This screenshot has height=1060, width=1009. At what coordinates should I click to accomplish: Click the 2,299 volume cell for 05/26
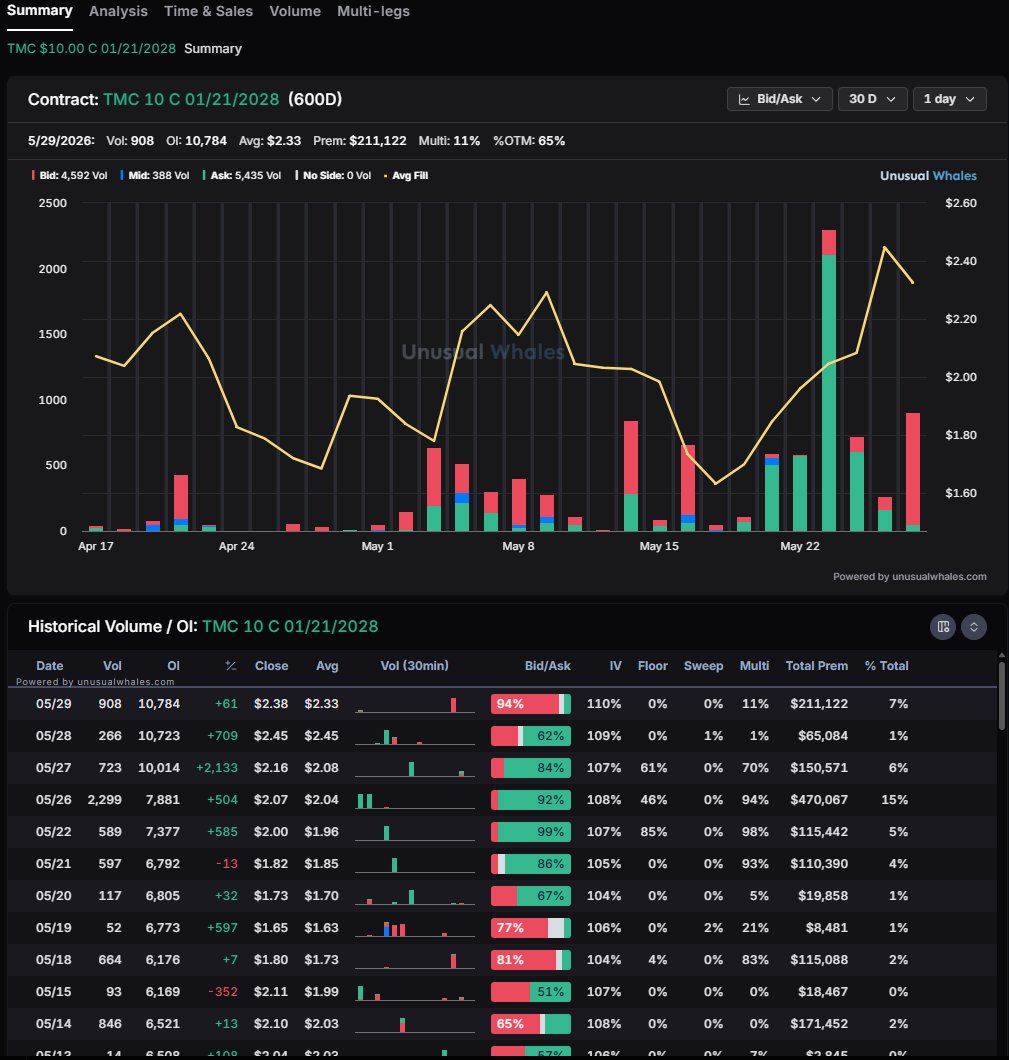coord(105,800)
